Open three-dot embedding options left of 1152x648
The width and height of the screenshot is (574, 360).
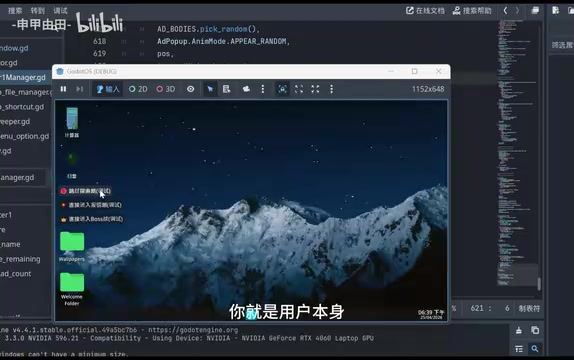pos(331,89)
